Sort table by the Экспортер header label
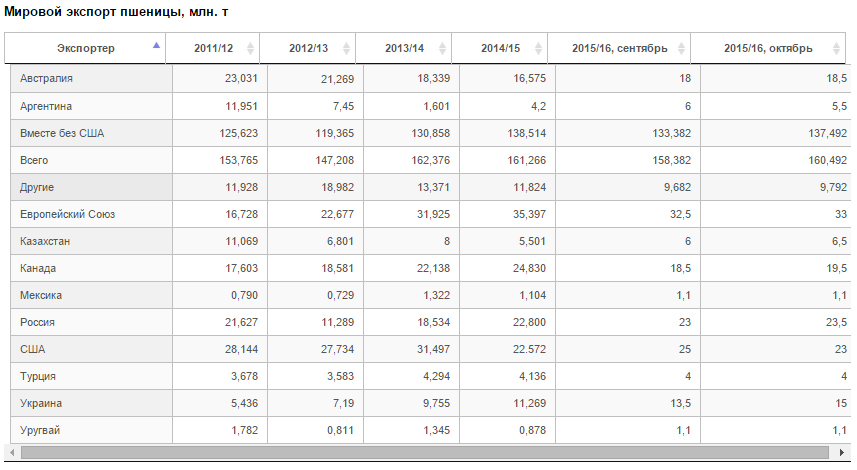This screenshot has height=470, width=857. (x=85, y=48)
